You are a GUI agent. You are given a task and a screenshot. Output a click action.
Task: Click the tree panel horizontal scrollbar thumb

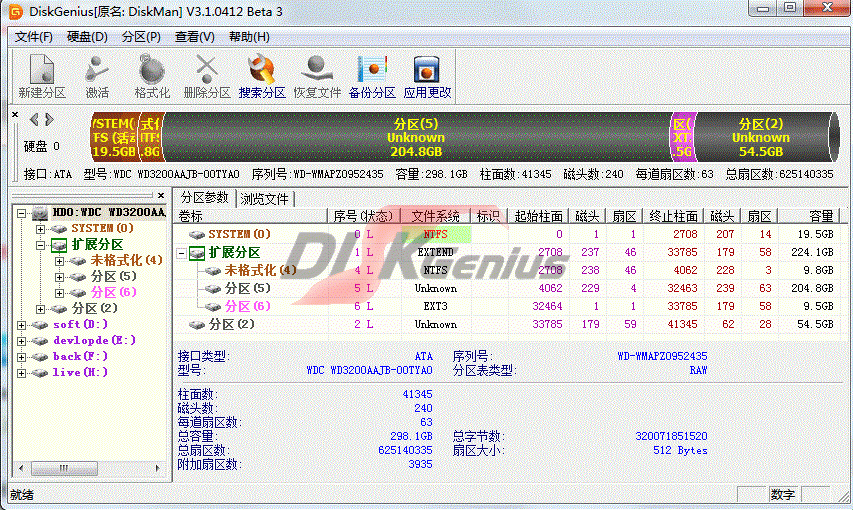tap(64, 468)
